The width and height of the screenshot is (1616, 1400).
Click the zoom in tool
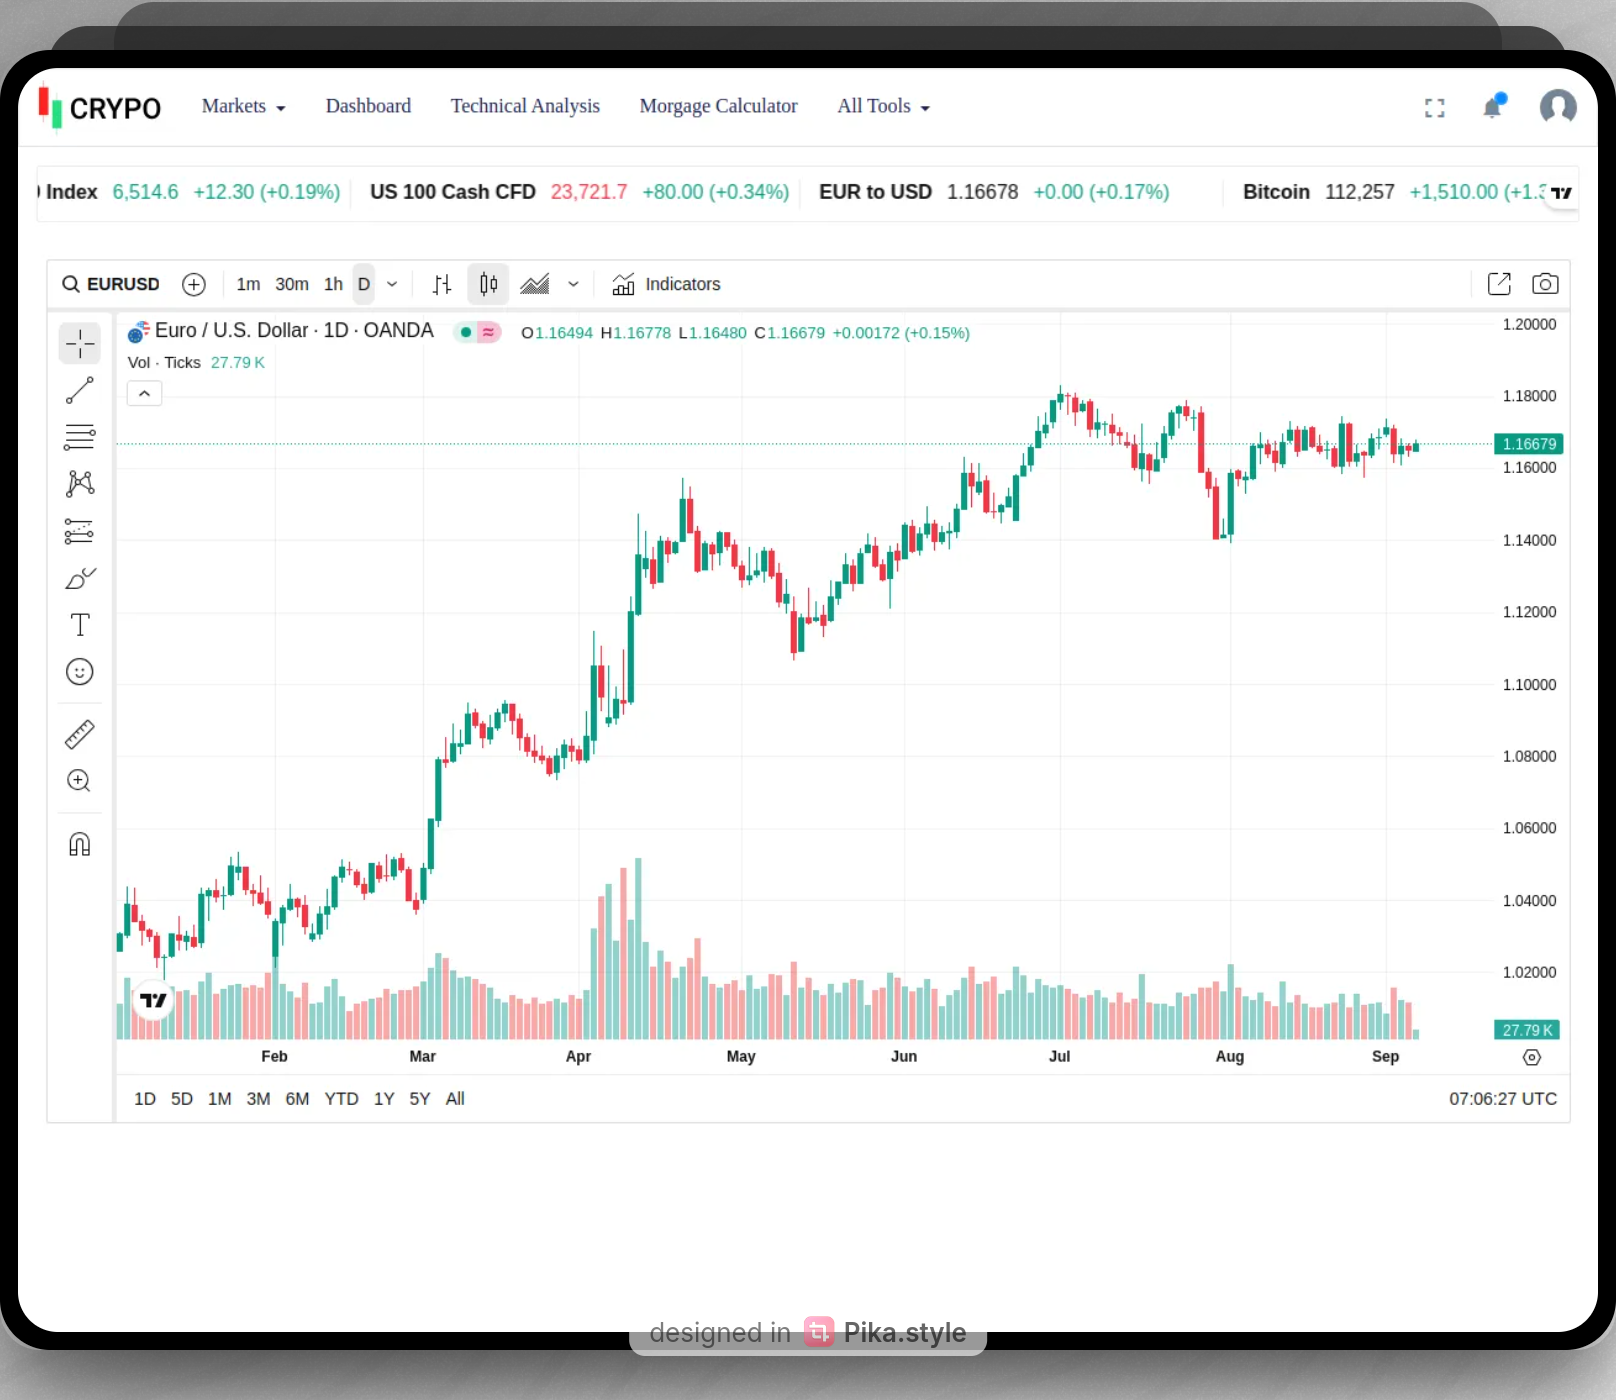(x=80, y=781)
